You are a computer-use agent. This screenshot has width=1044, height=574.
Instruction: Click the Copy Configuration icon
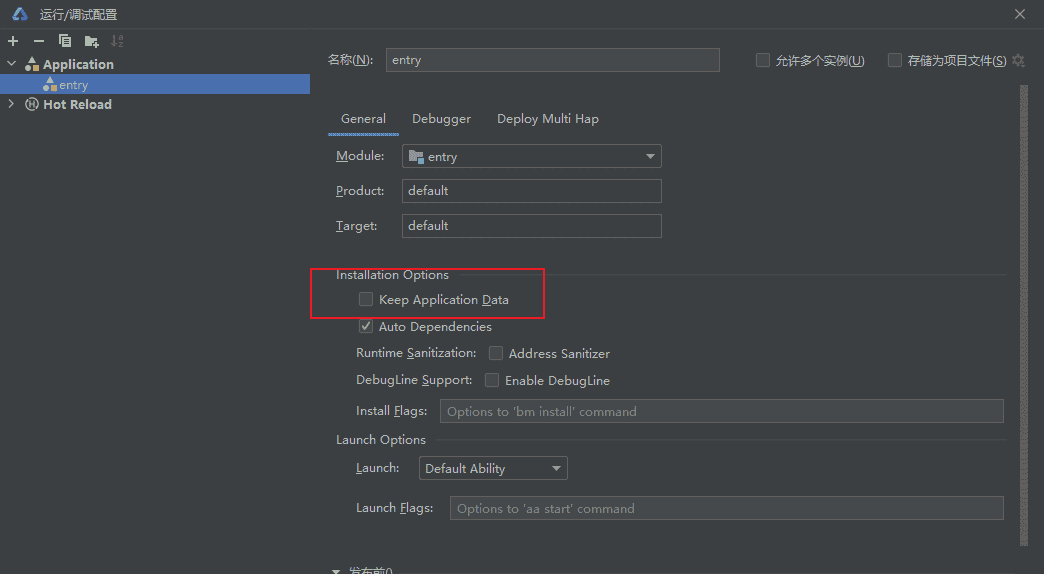tap(65, 41)
